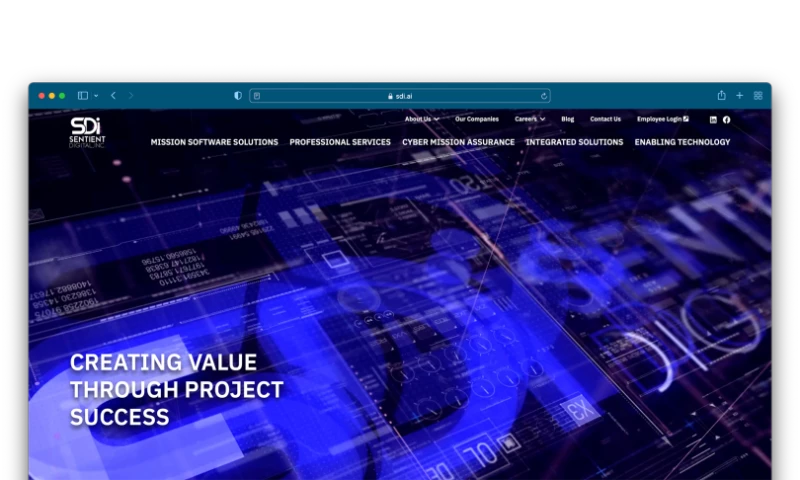Click the reader view page icon
800x480 pixels.
click(257, 96)
